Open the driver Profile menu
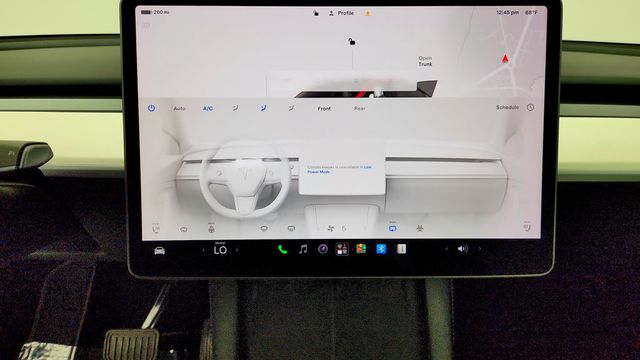640x360 pixels. [x=341, y=13]
